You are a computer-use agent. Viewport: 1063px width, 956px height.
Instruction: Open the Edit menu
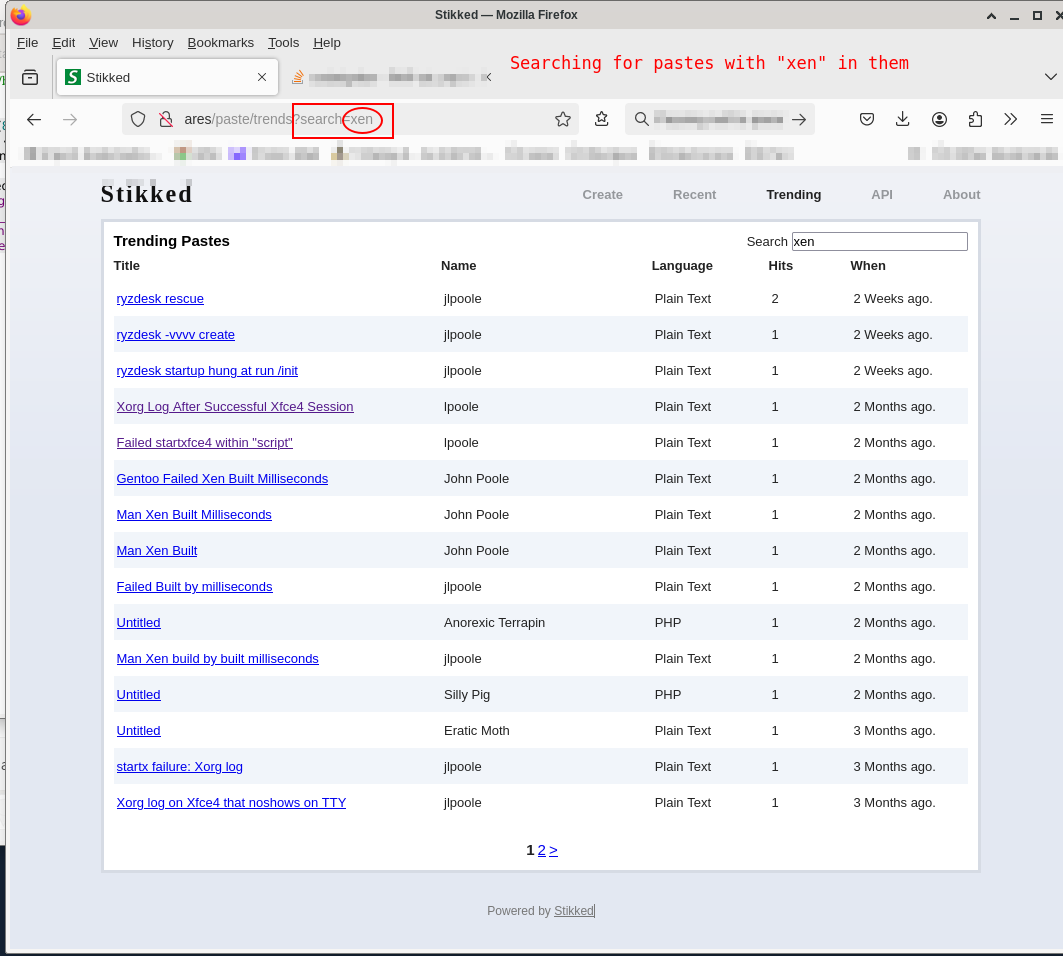pyautogui.click(x=64, y=43)
